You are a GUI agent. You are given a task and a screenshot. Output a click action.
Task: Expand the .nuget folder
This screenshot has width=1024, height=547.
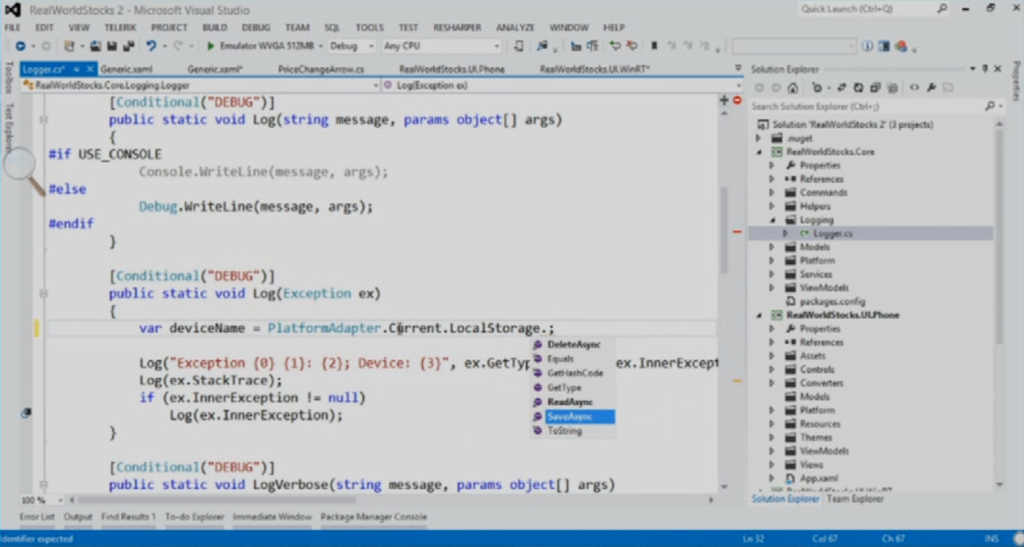point(758,138)
